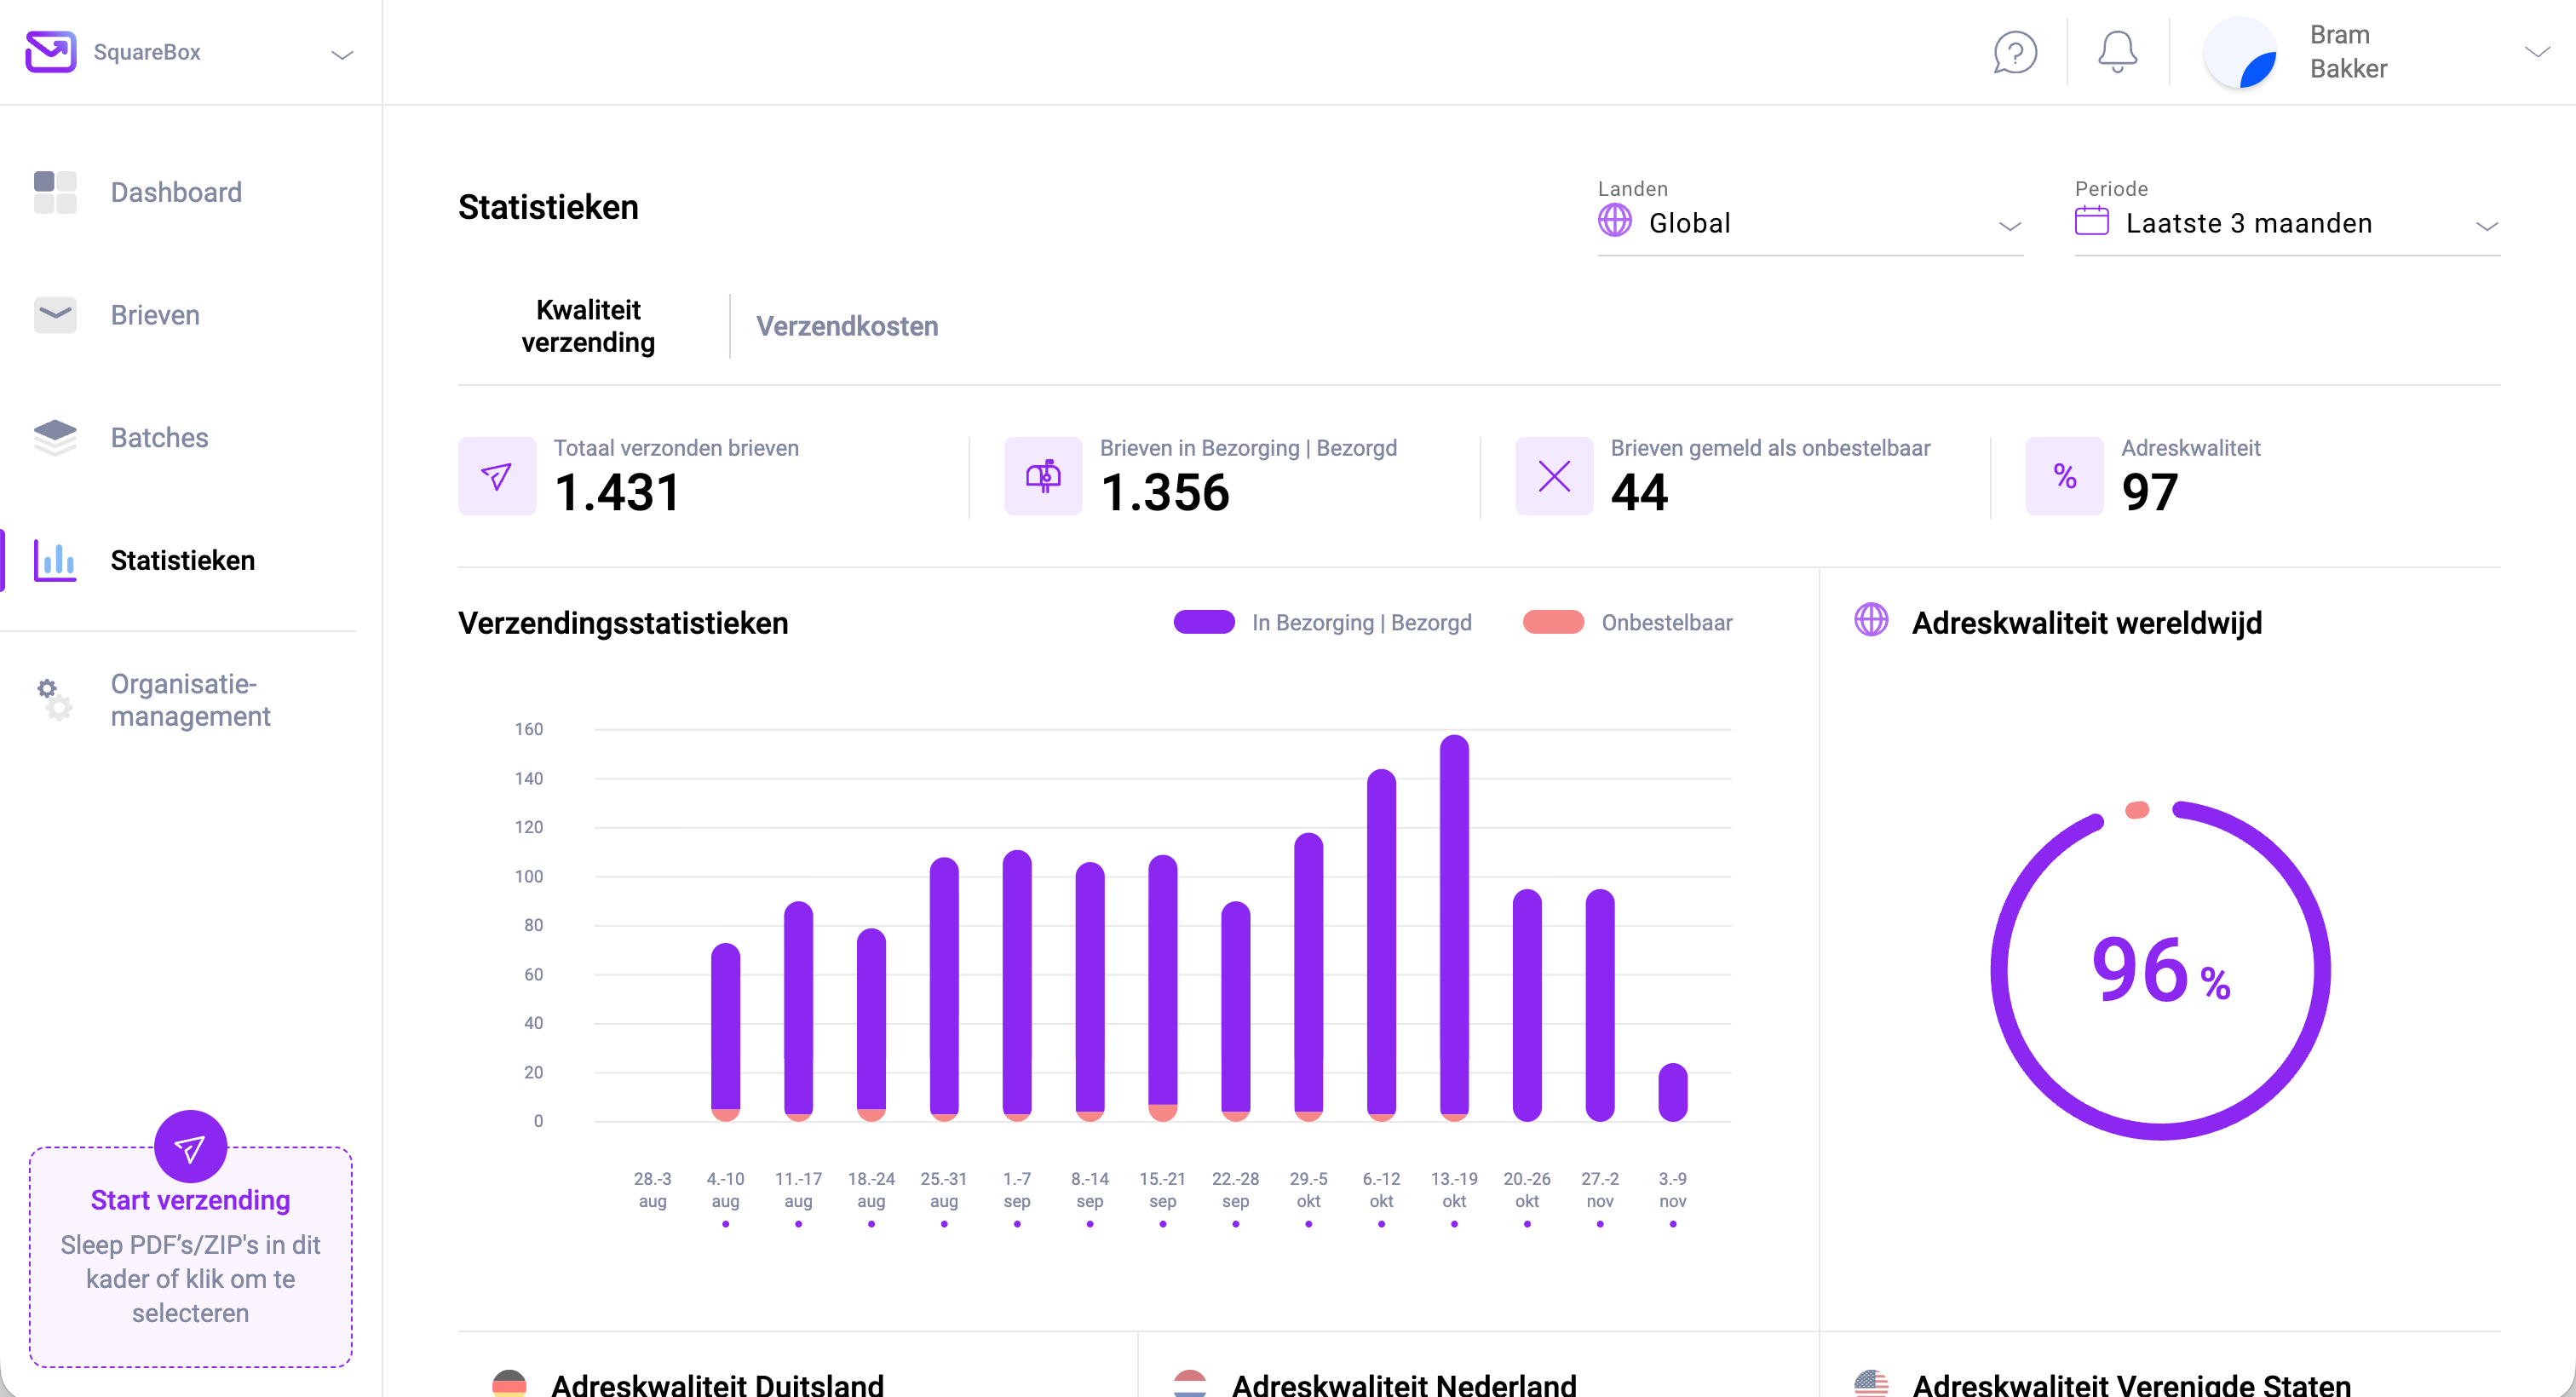Image resolution: width=2576 pixels, height=1397 pixels.
Task: Click the paper plane Start verzending icon
Action: click(x=190, y=1147)
